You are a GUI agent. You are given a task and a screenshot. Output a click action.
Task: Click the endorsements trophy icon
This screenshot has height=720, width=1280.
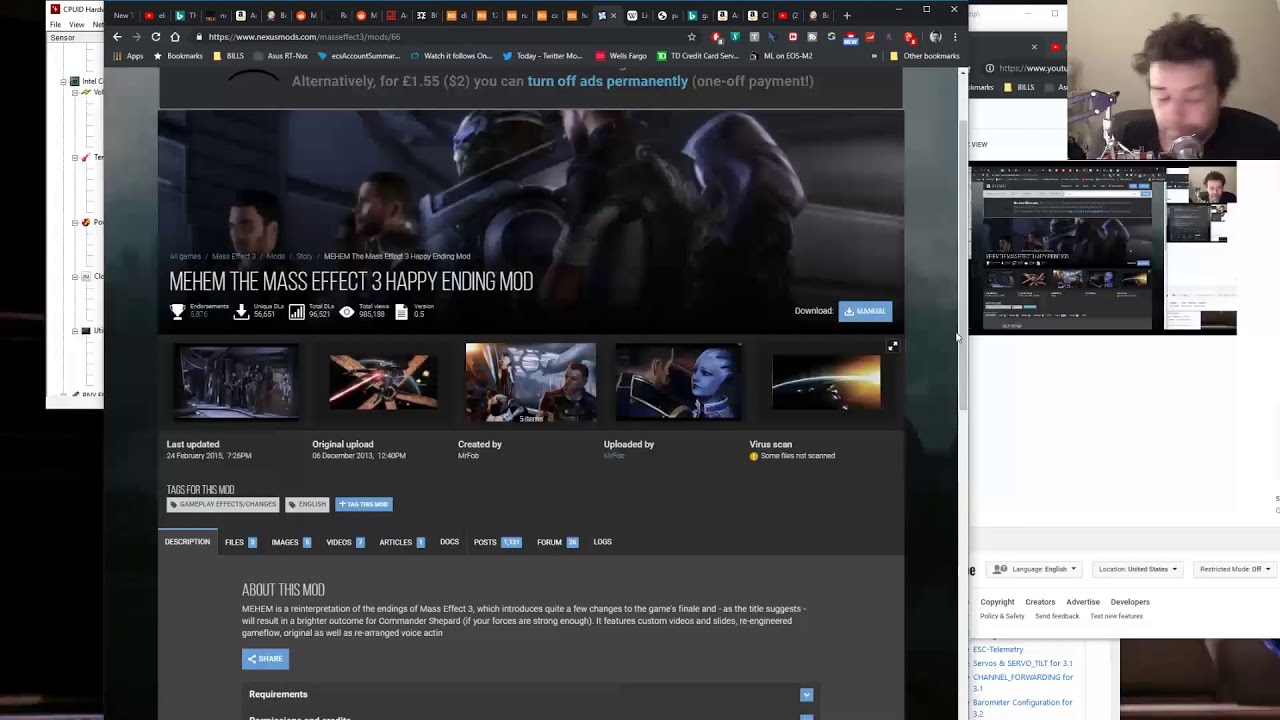[177, 312]
